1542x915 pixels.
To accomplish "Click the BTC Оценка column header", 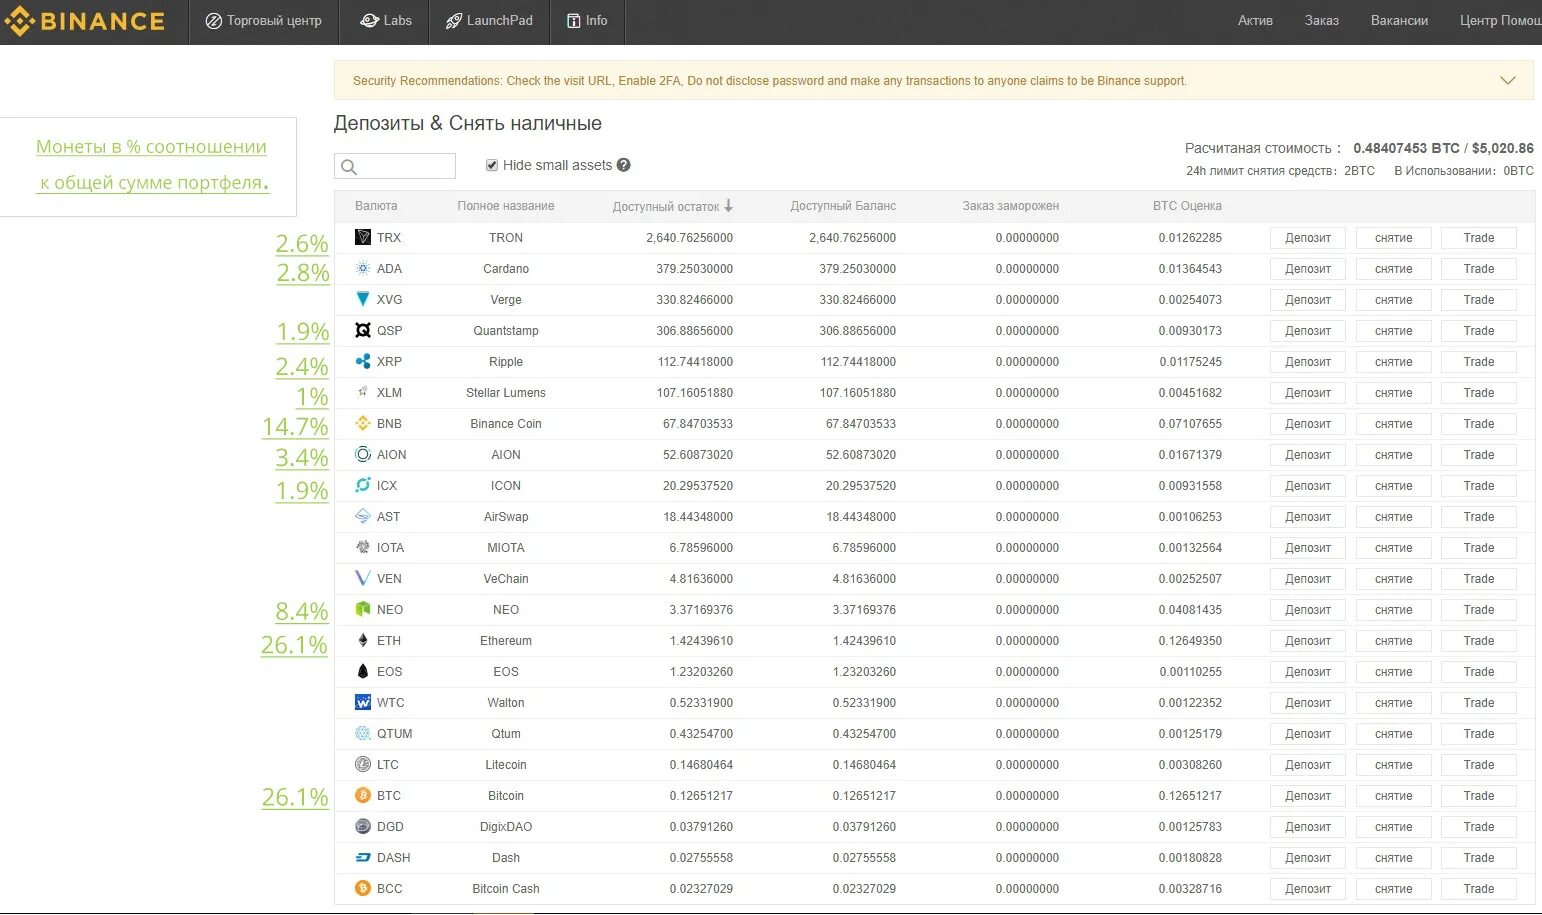I will tap(1187, 206).
